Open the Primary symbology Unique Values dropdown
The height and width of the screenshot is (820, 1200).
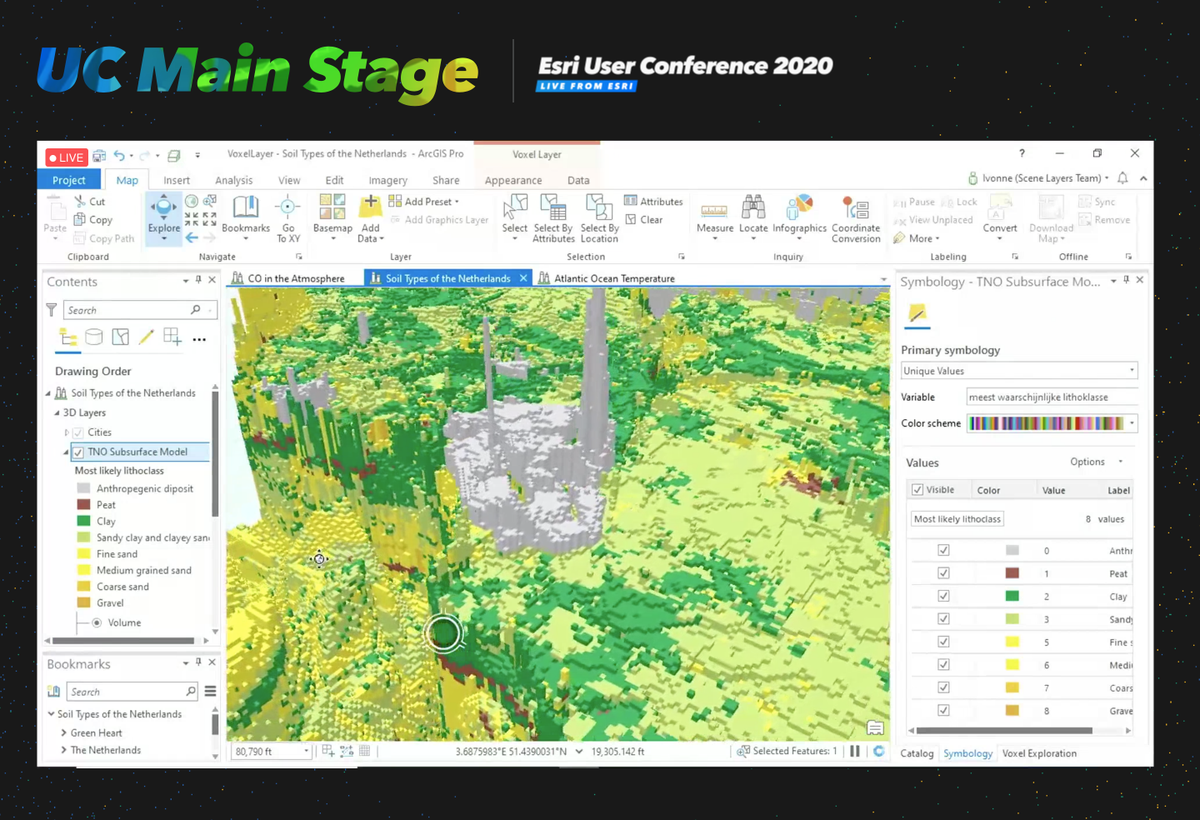(1019, 371)
